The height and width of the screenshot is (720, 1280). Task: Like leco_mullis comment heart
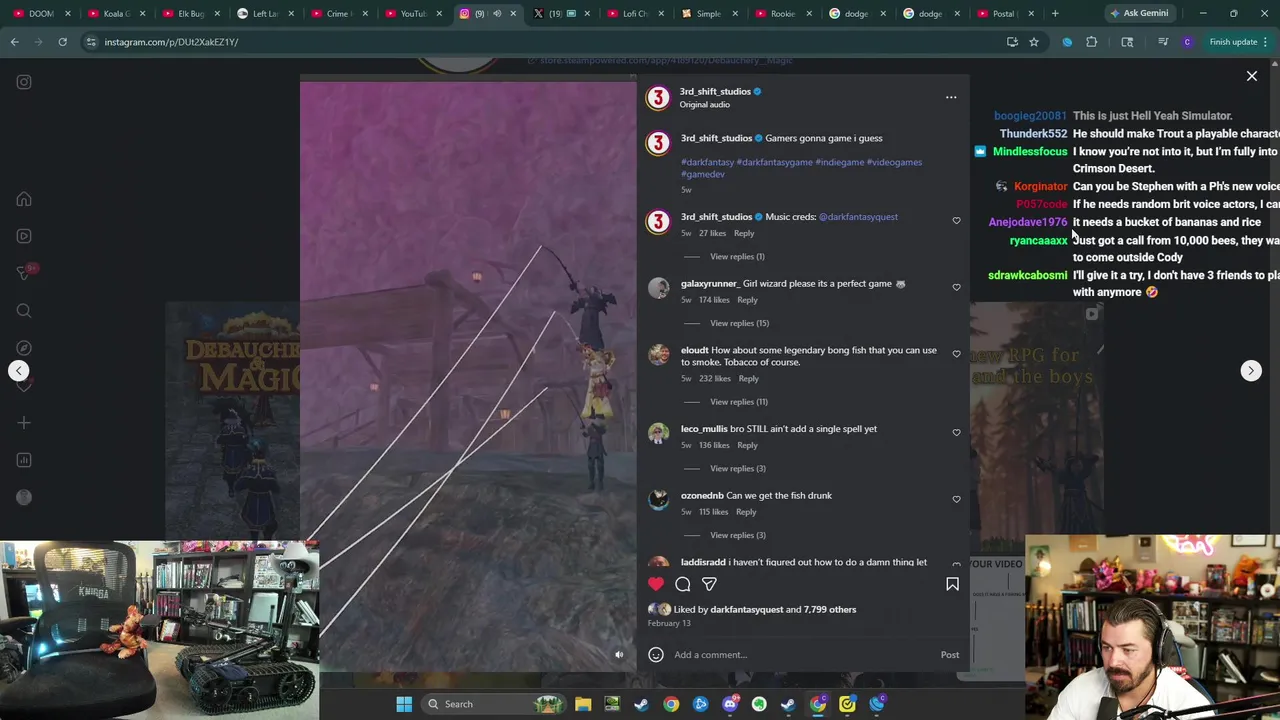pyautogui.click(x=956, y=433)
